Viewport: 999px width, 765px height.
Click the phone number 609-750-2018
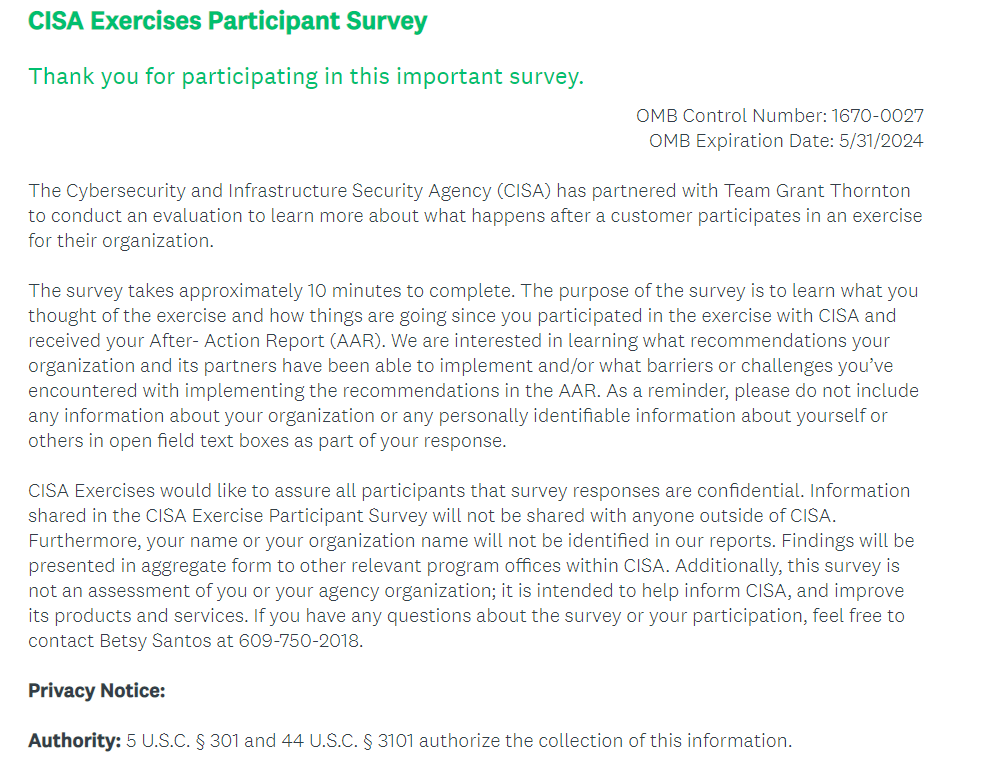tap(301, 641)
